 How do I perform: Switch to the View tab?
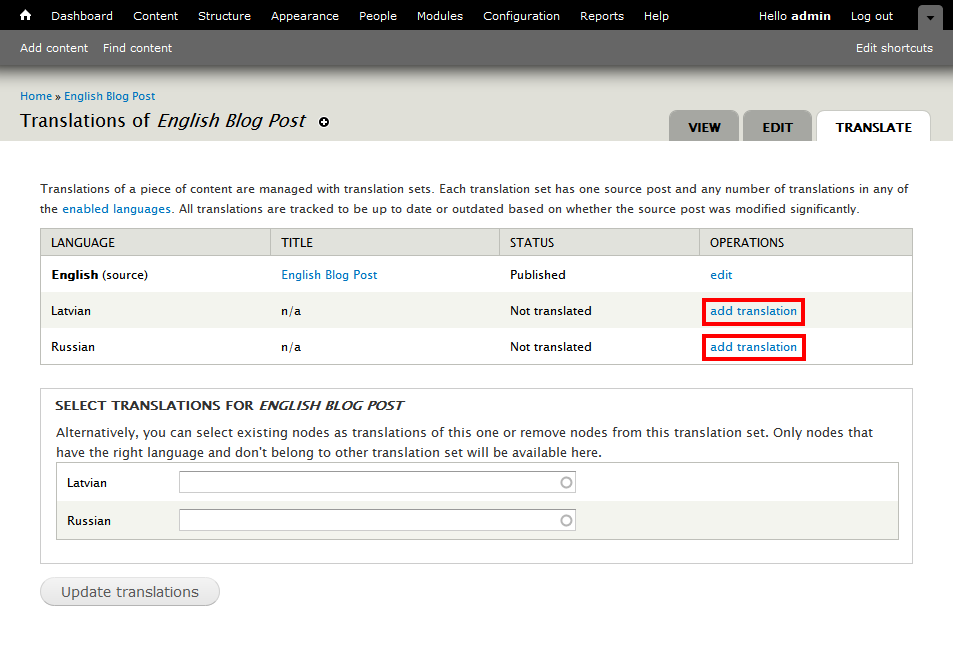click(x=704, y=127)
